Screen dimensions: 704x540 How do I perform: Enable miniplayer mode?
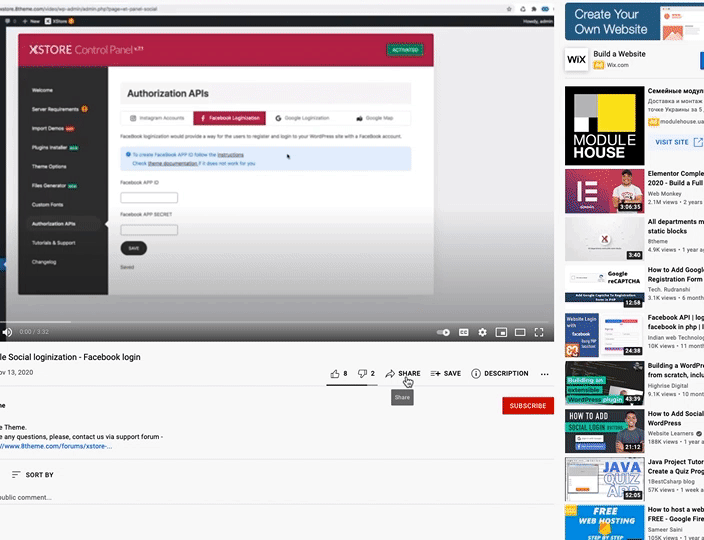(501, 332)
